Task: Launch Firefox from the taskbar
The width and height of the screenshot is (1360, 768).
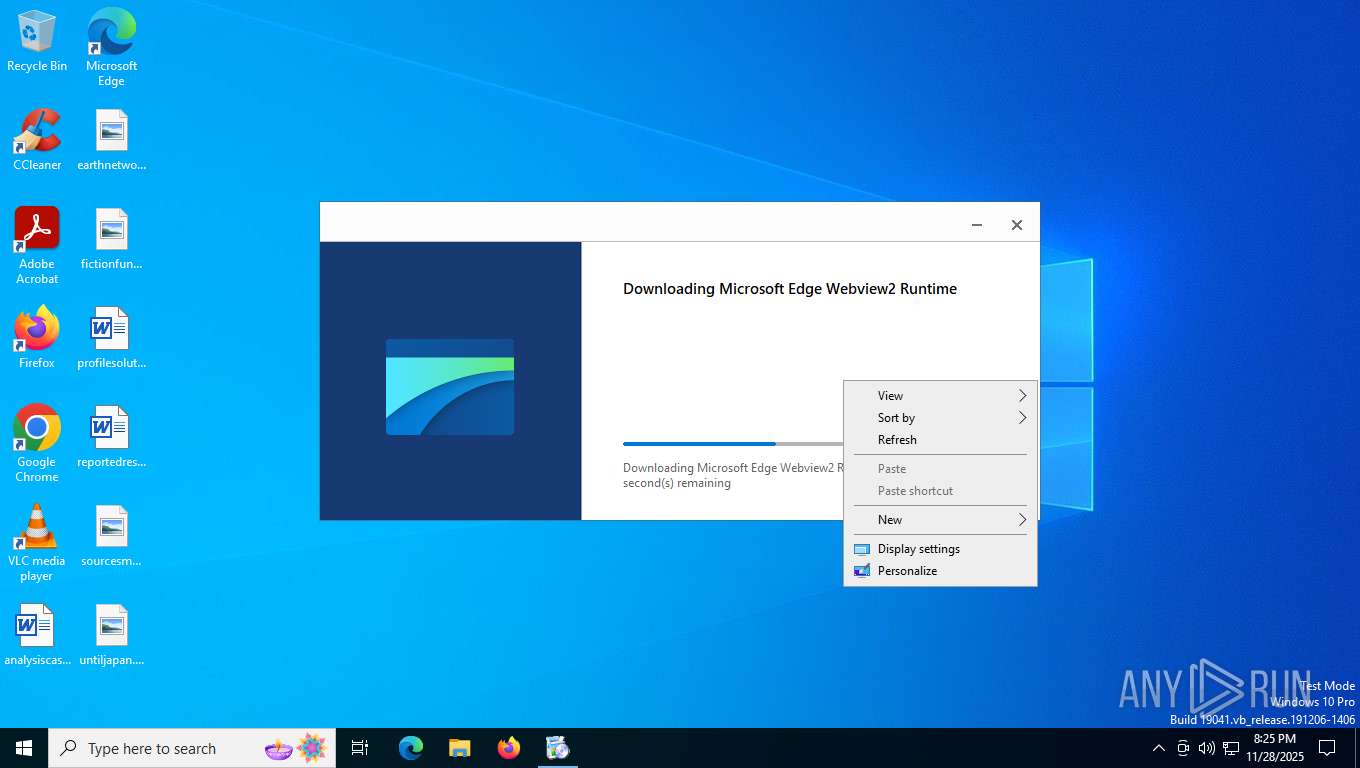Action: (509, 748)
